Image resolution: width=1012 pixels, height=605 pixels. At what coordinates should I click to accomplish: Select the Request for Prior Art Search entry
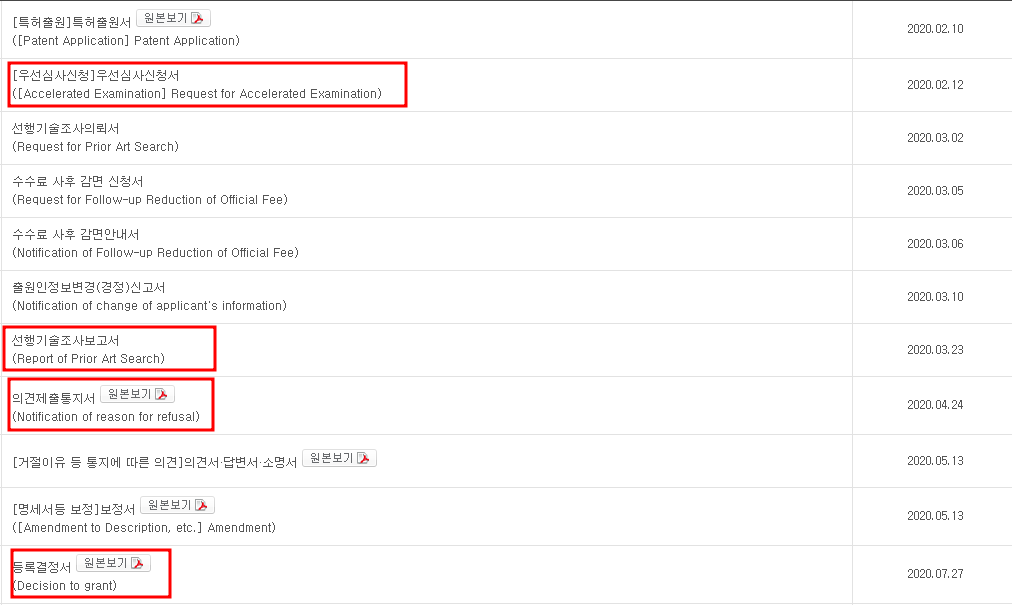tap(96, 138)
